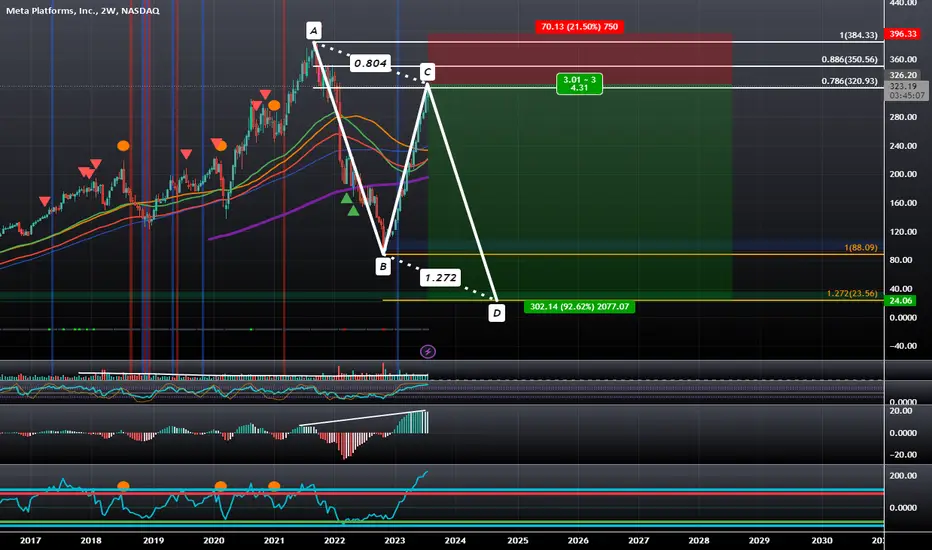Select the pattern point label B
The width and height of the screenshot is (932, 550).
coord(383,266)
